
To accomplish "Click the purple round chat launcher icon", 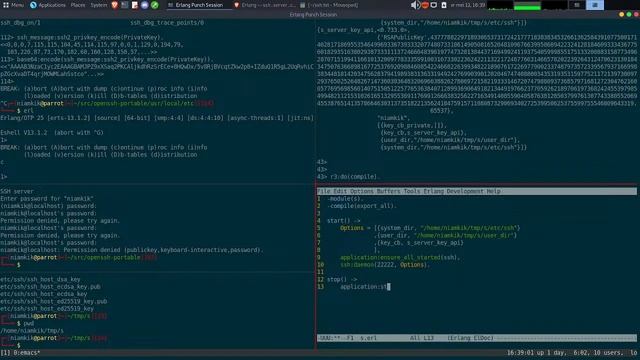I will [x=144, y=5].
